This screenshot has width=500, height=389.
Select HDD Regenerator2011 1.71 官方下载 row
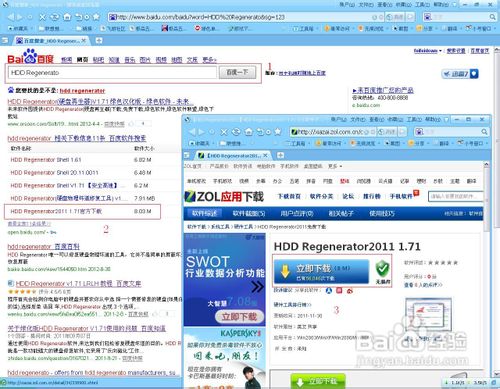pos(82,211)
